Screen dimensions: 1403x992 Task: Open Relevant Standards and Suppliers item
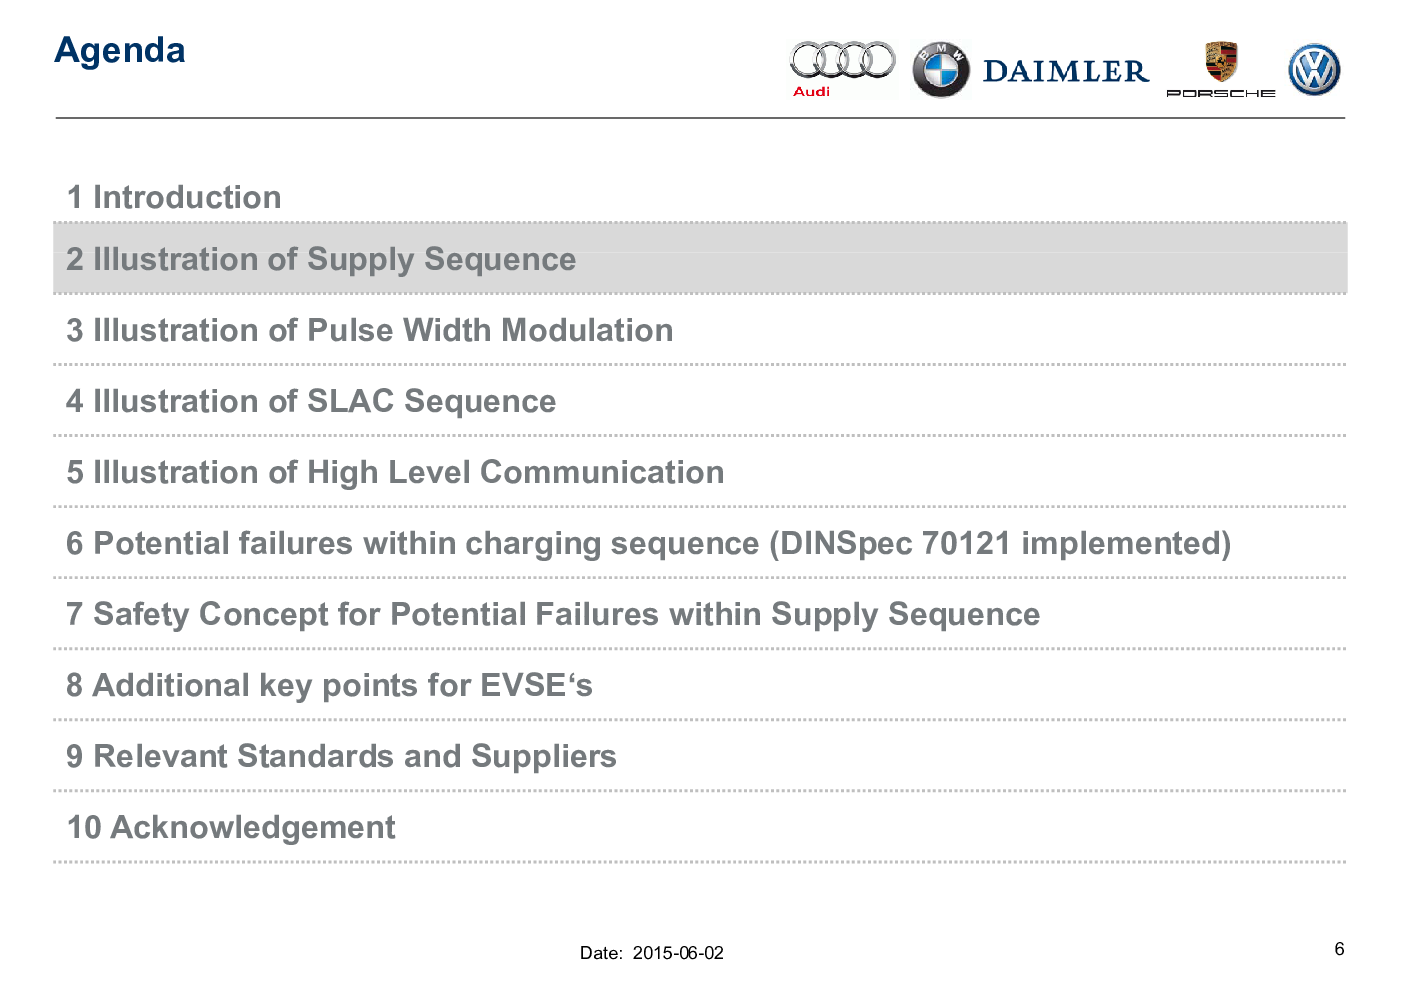[341, 756]
